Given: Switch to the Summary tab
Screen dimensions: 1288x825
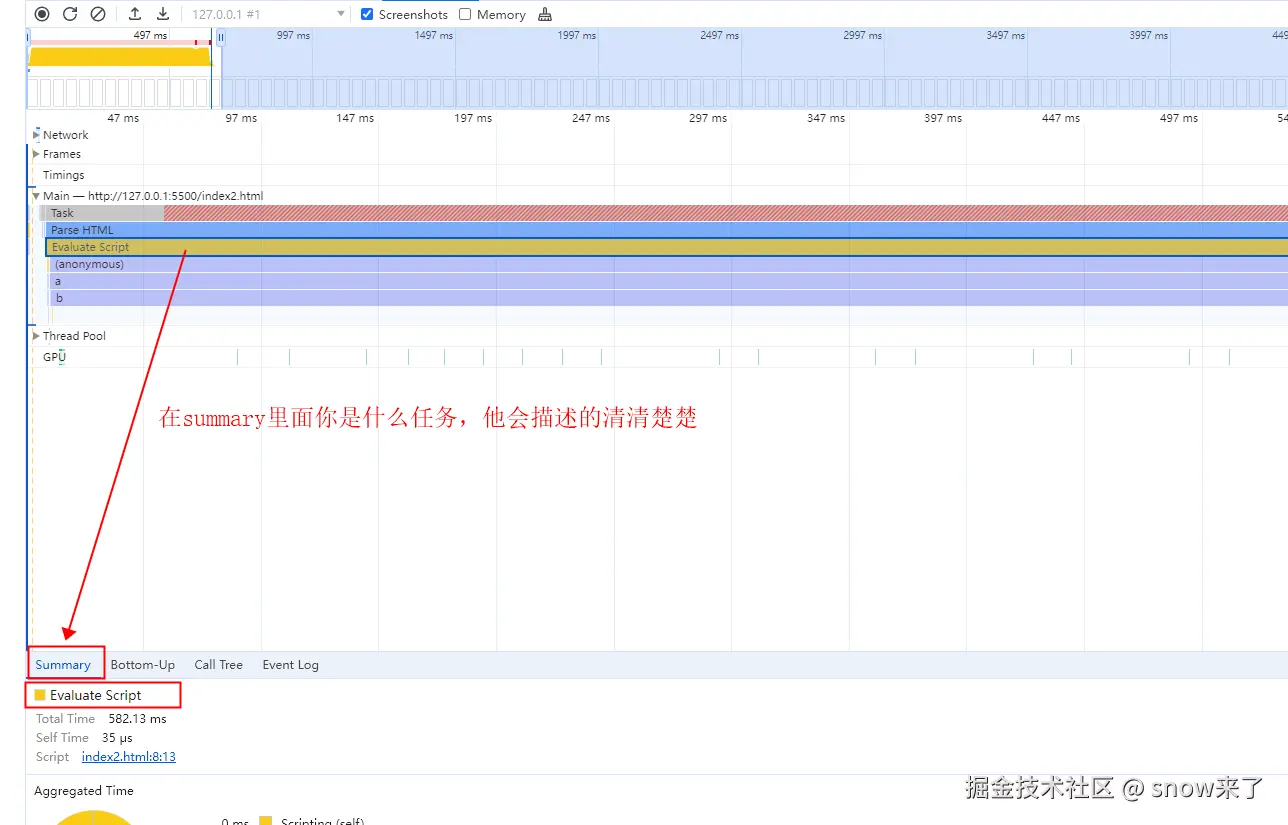Looking at the screenshot, I should pos(63,665).
